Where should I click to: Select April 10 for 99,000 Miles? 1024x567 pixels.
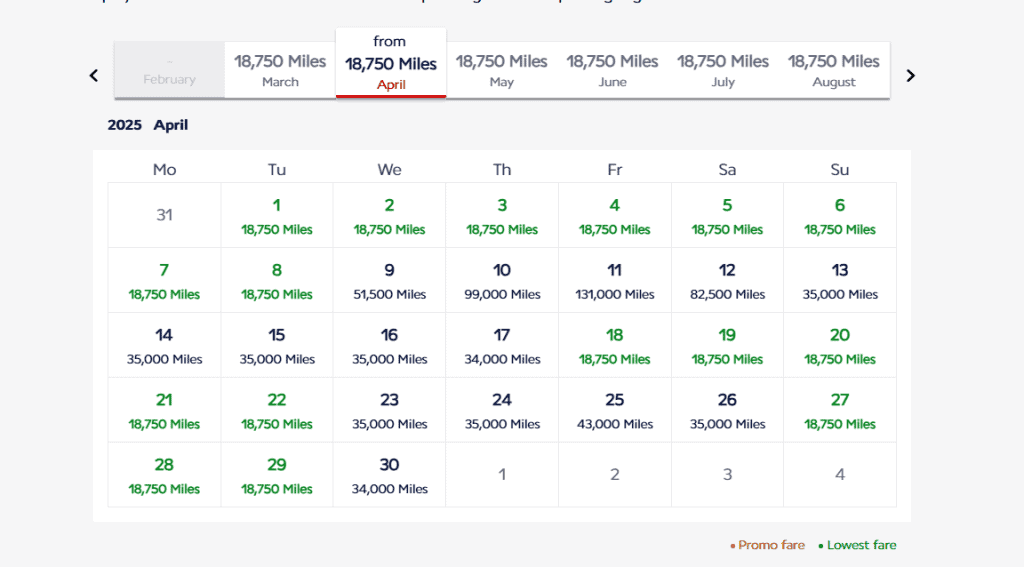(502, 280)
